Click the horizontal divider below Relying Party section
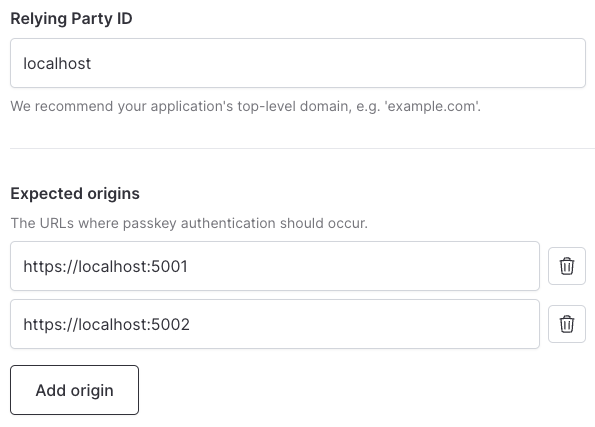 coord(302,148)
